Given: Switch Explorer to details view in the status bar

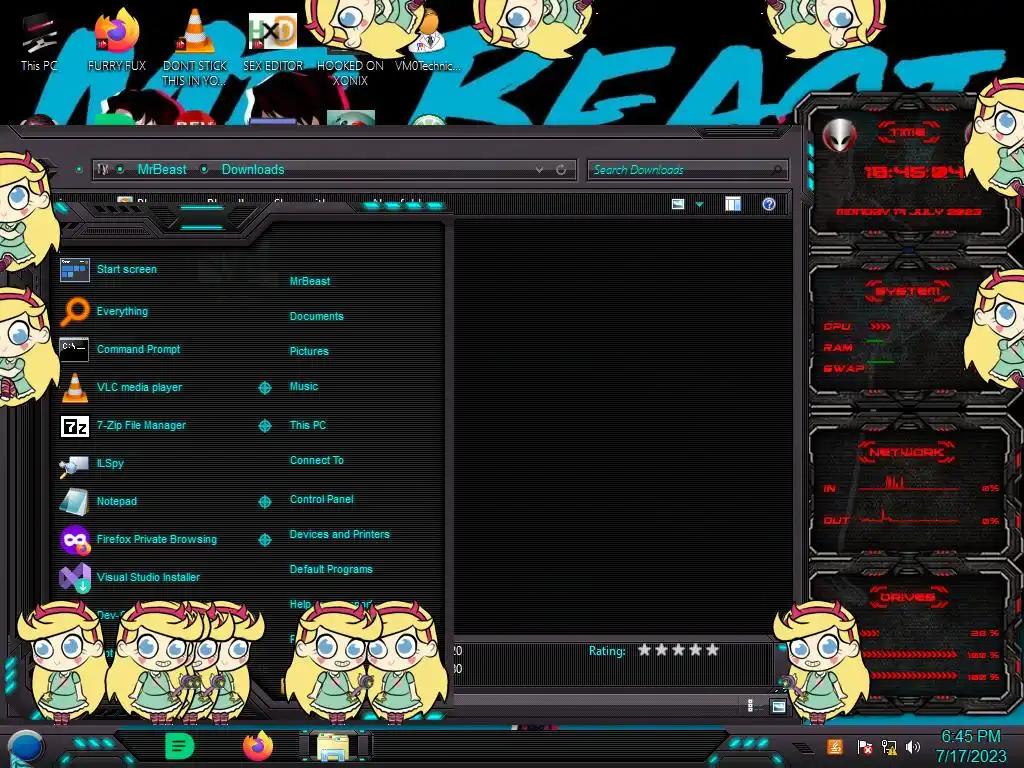Looking at the screenshot, I should point(750,706).
